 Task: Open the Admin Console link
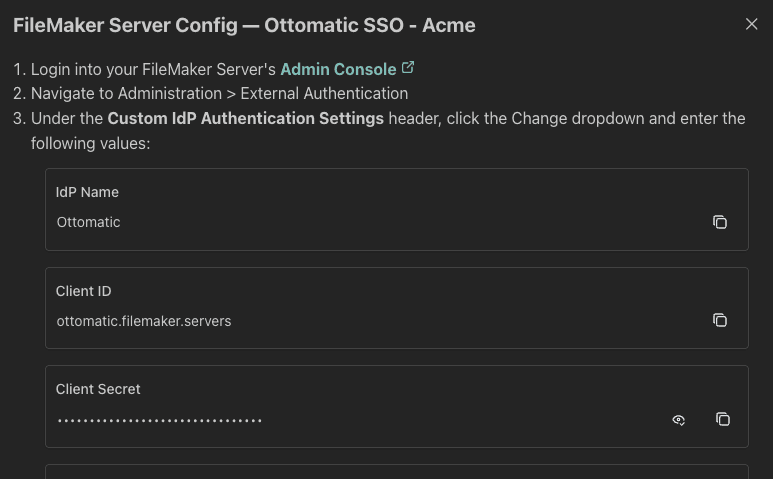[337, 69]
